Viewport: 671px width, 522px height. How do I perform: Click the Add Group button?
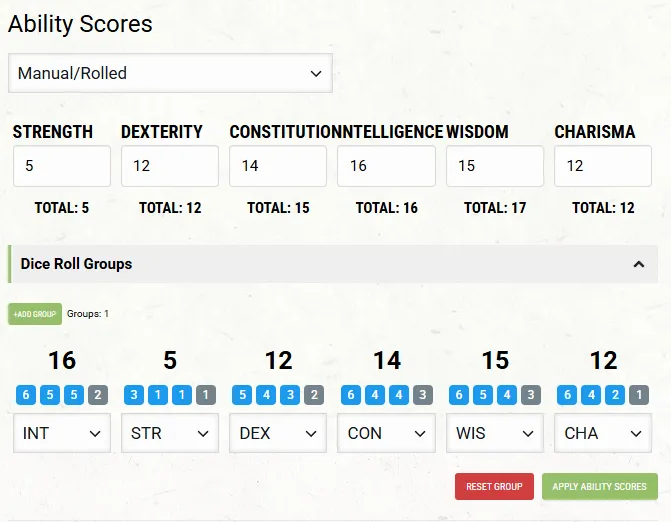pos(35,314)
